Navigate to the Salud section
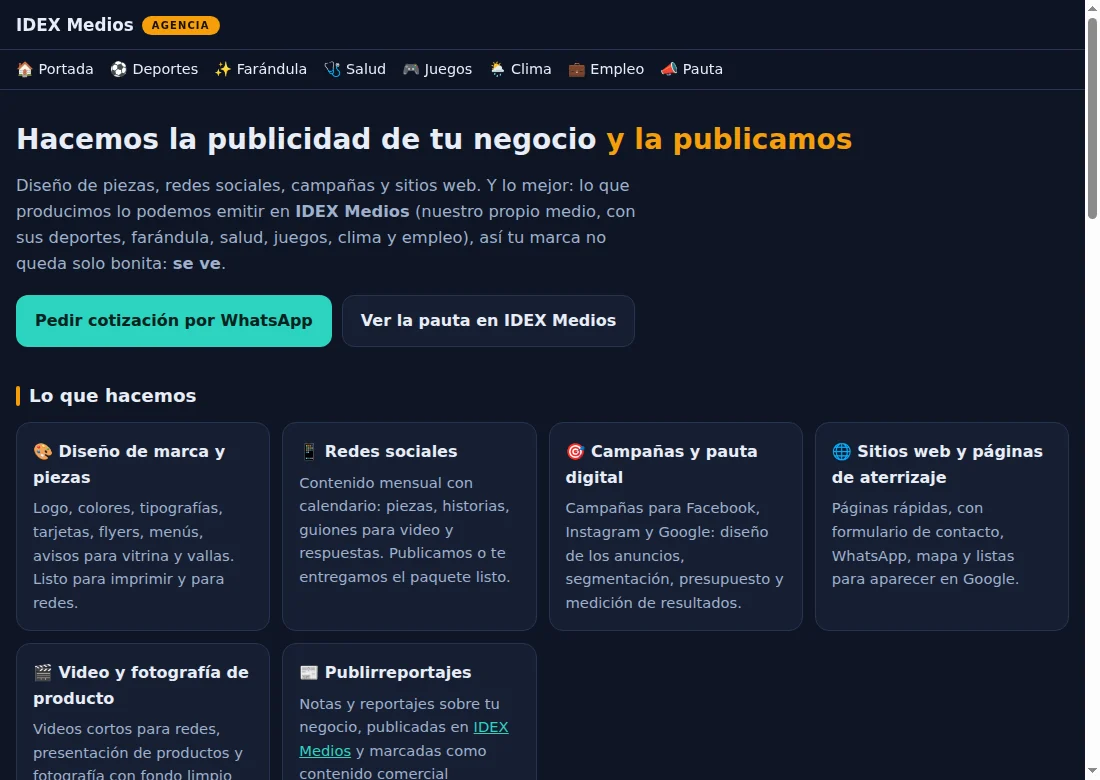The width and height of the screenshot is (1100, 780). coord(355,69)
